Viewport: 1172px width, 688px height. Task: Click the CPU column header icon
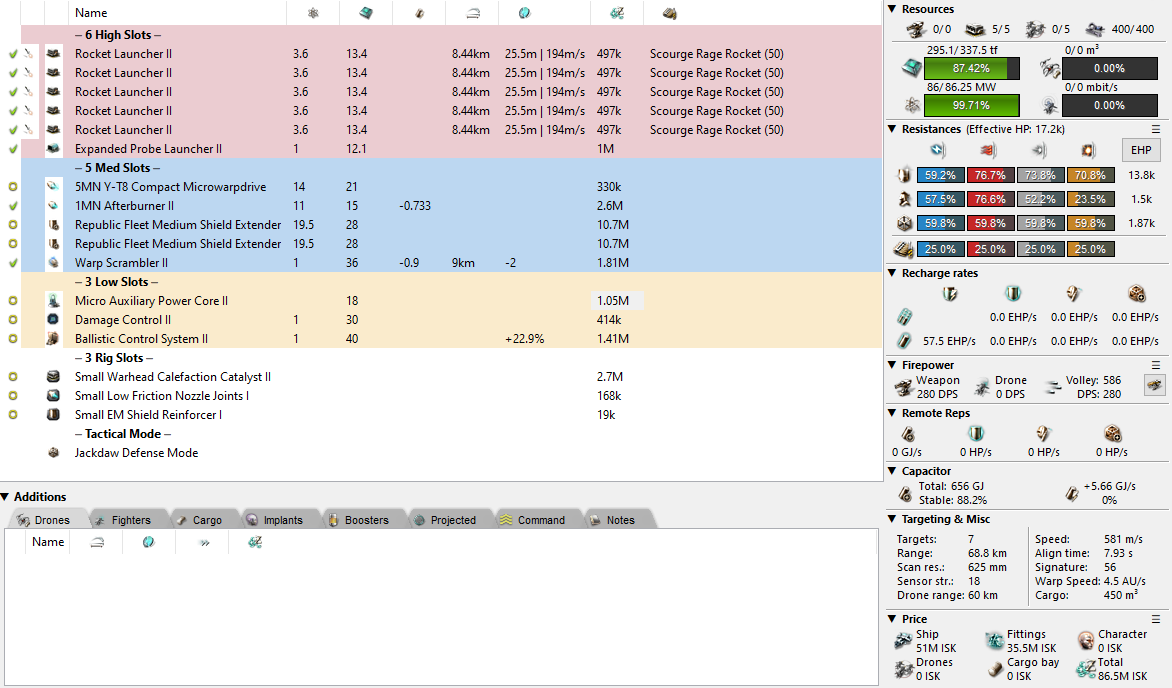367,13
